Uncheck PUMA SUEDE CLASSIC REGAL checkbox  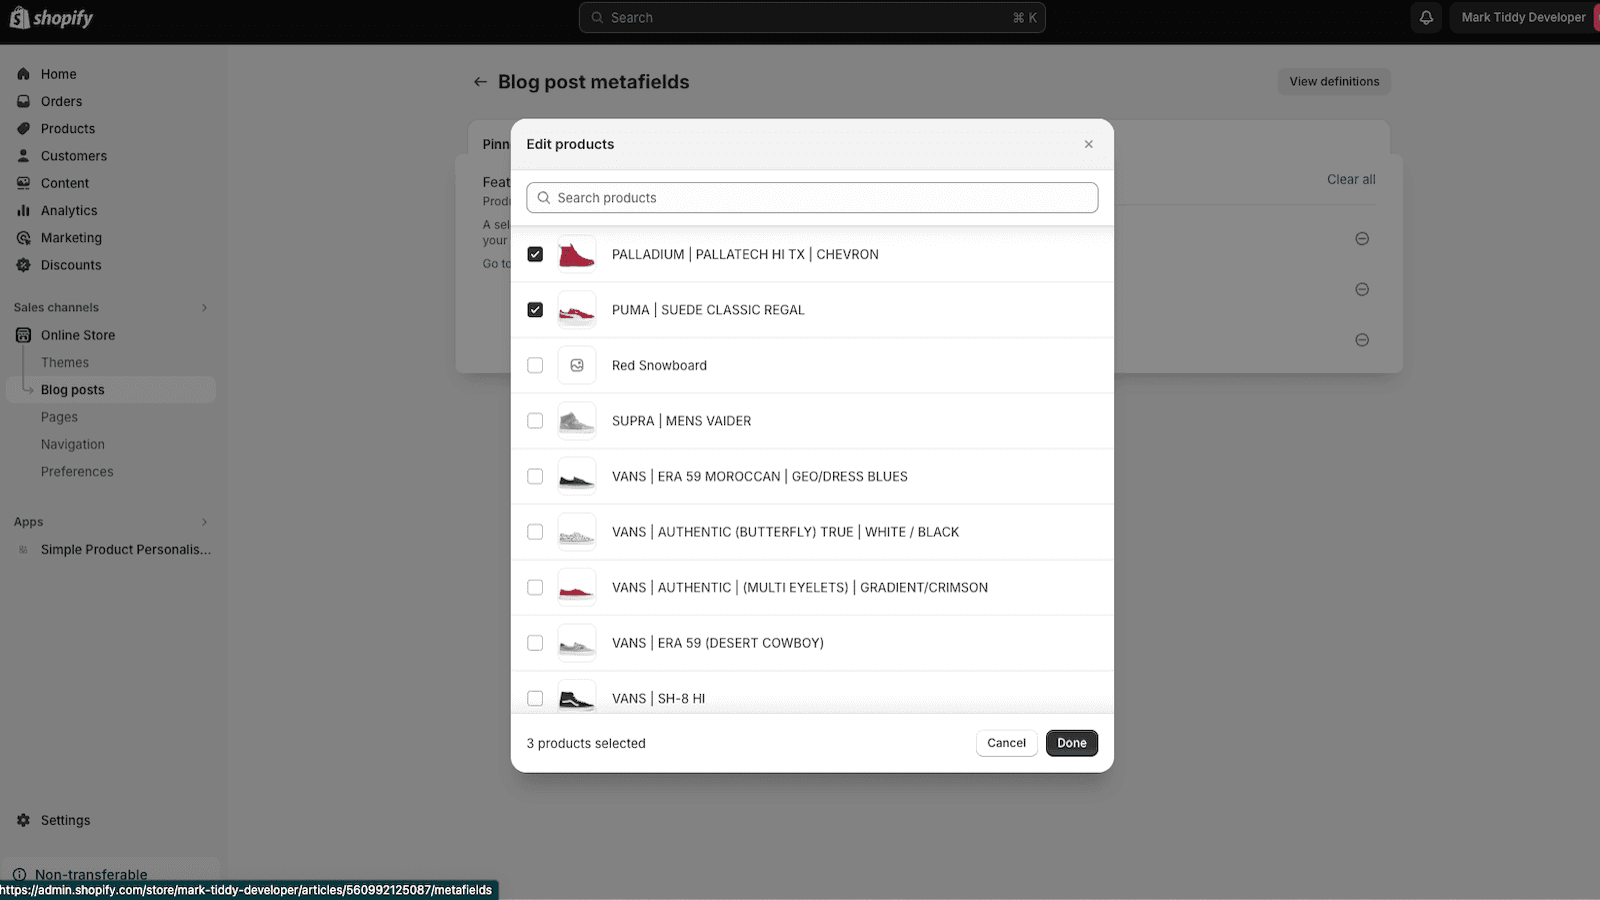coord(535,310)
